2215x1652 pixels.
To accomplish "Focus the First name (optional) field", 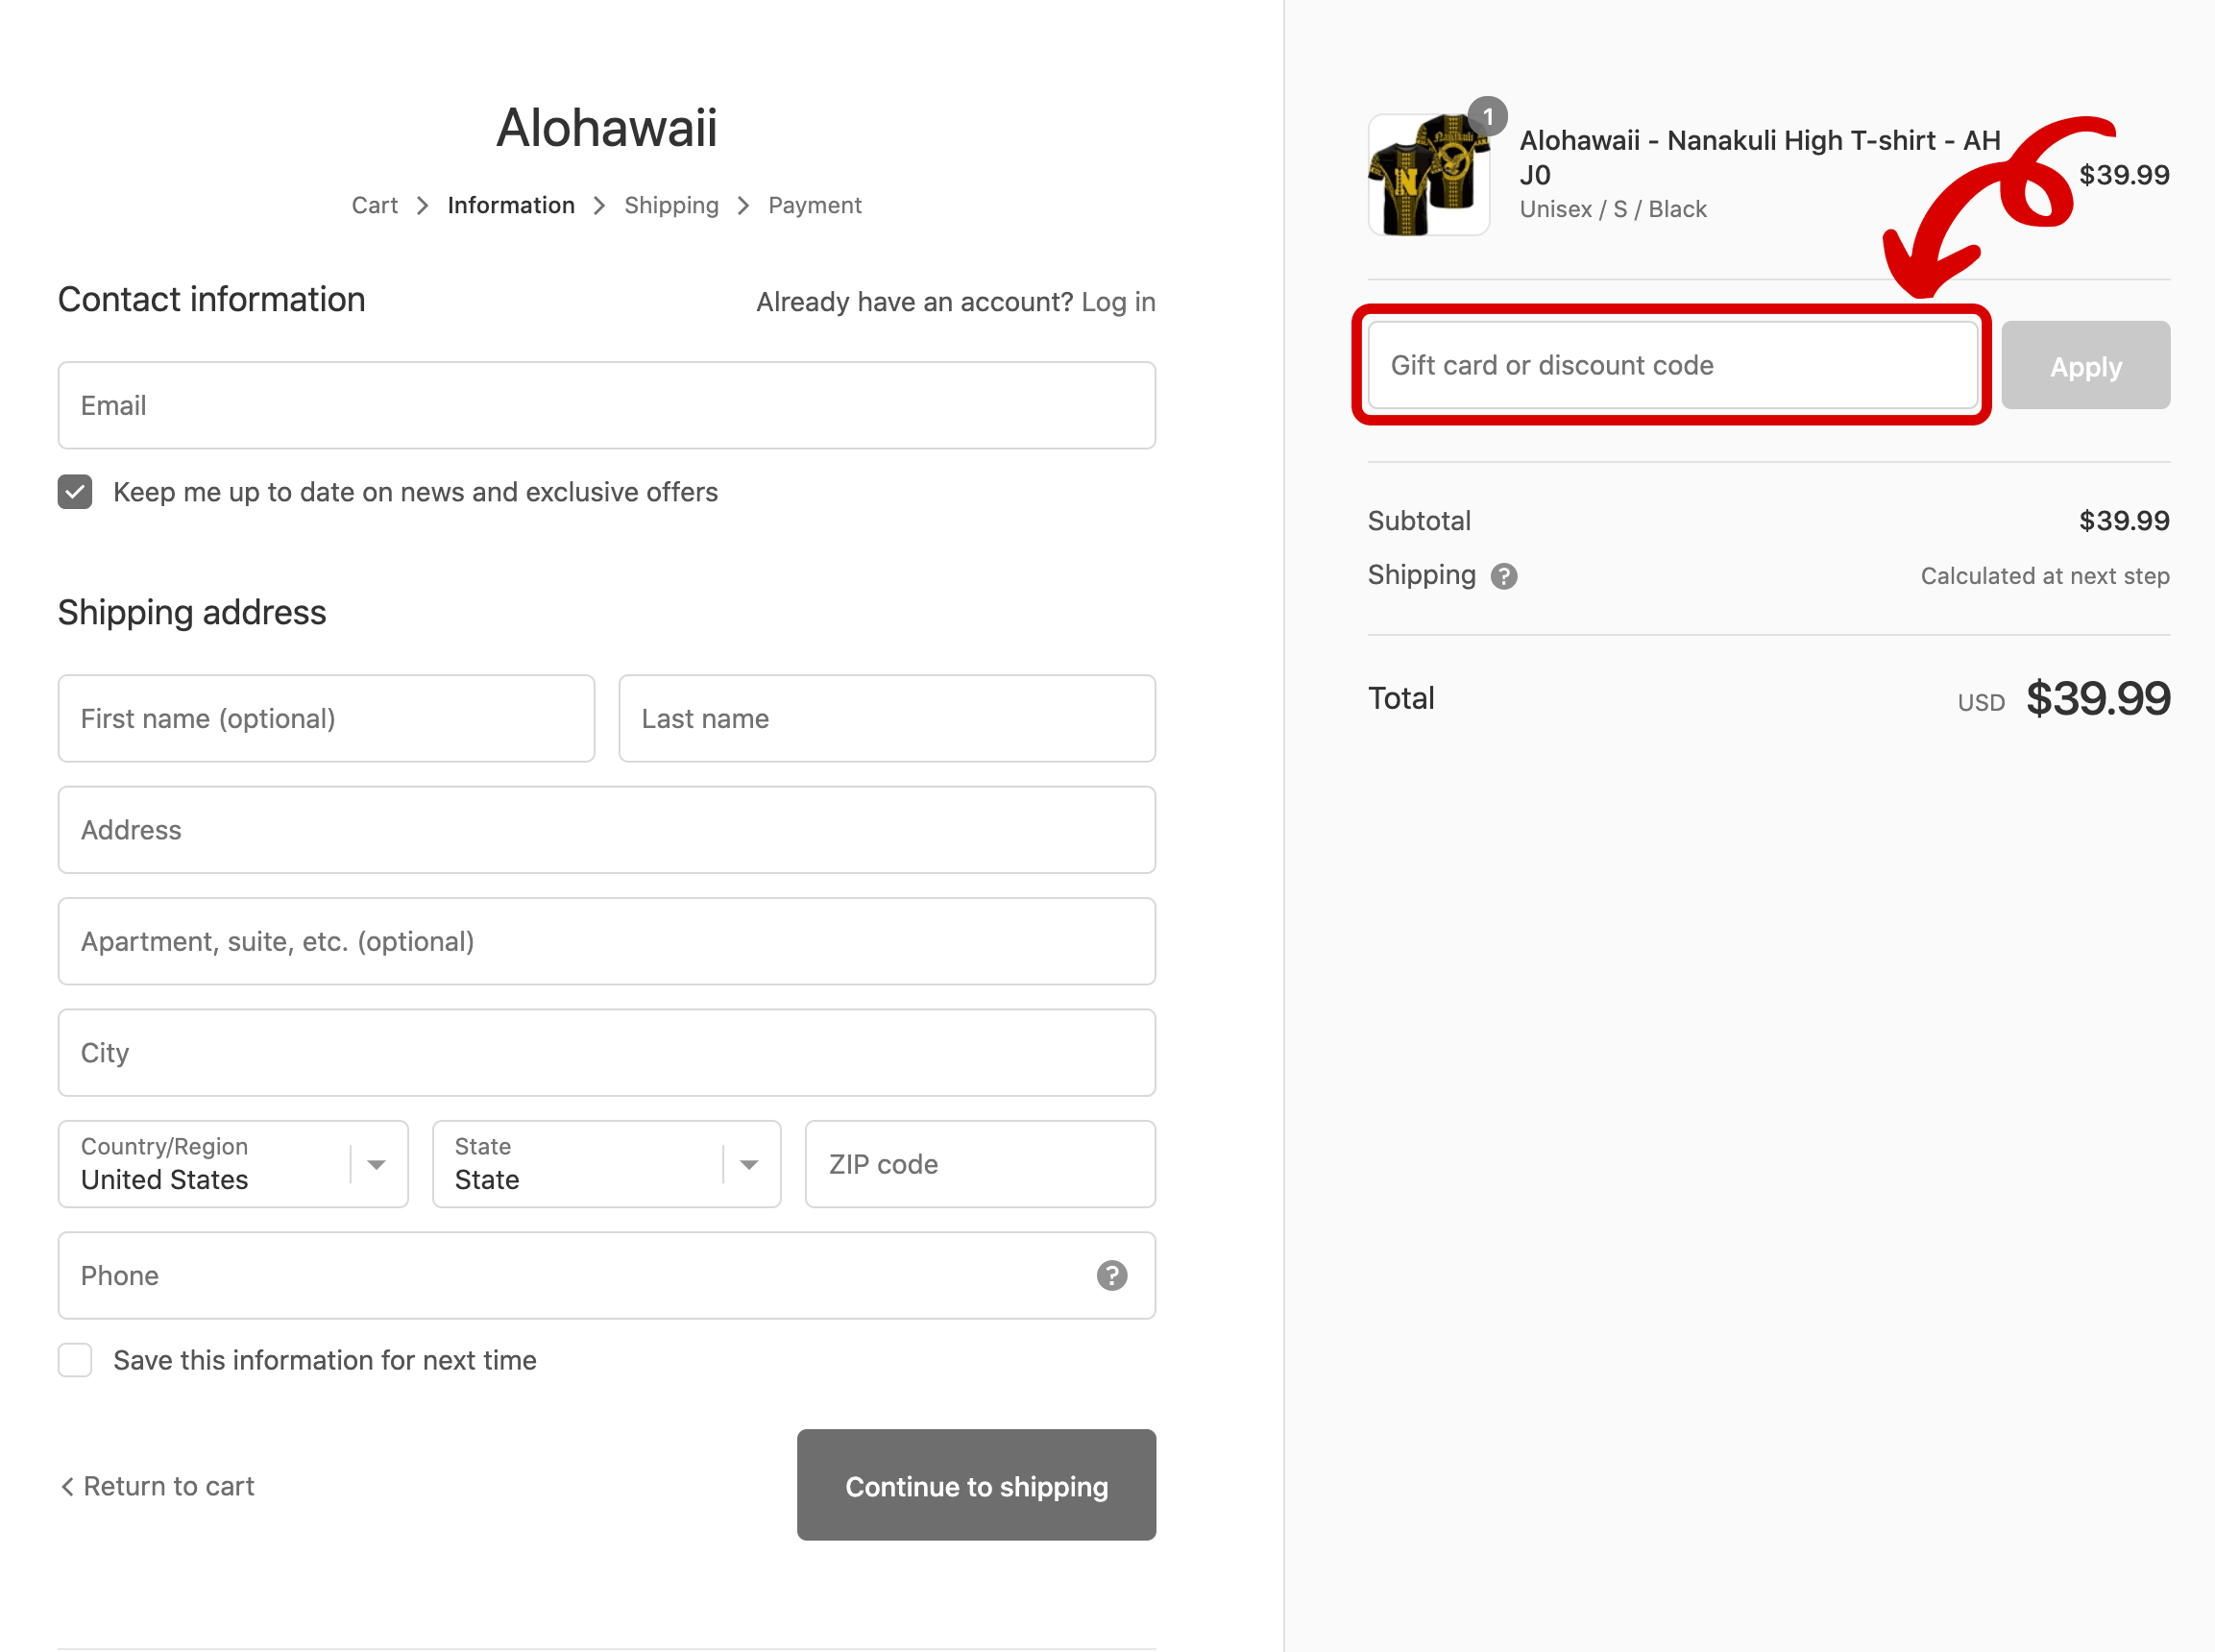I will pyautogui.click(x=326, y=718).
